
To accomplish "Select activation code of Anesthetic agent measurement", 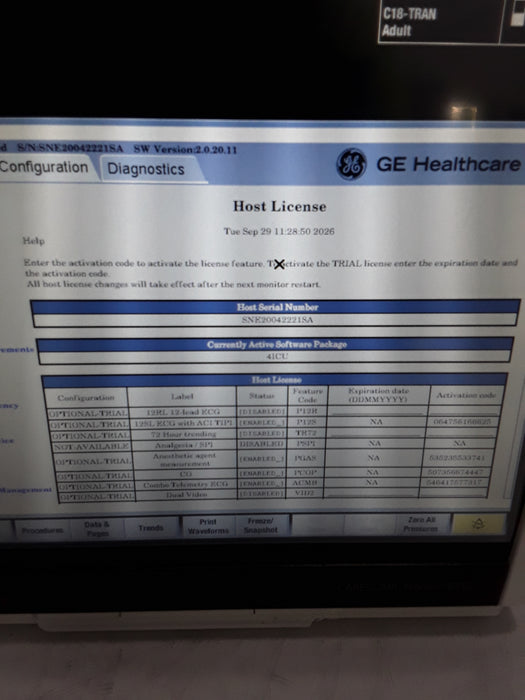I will pyautogui.click(x=457, y=458).
